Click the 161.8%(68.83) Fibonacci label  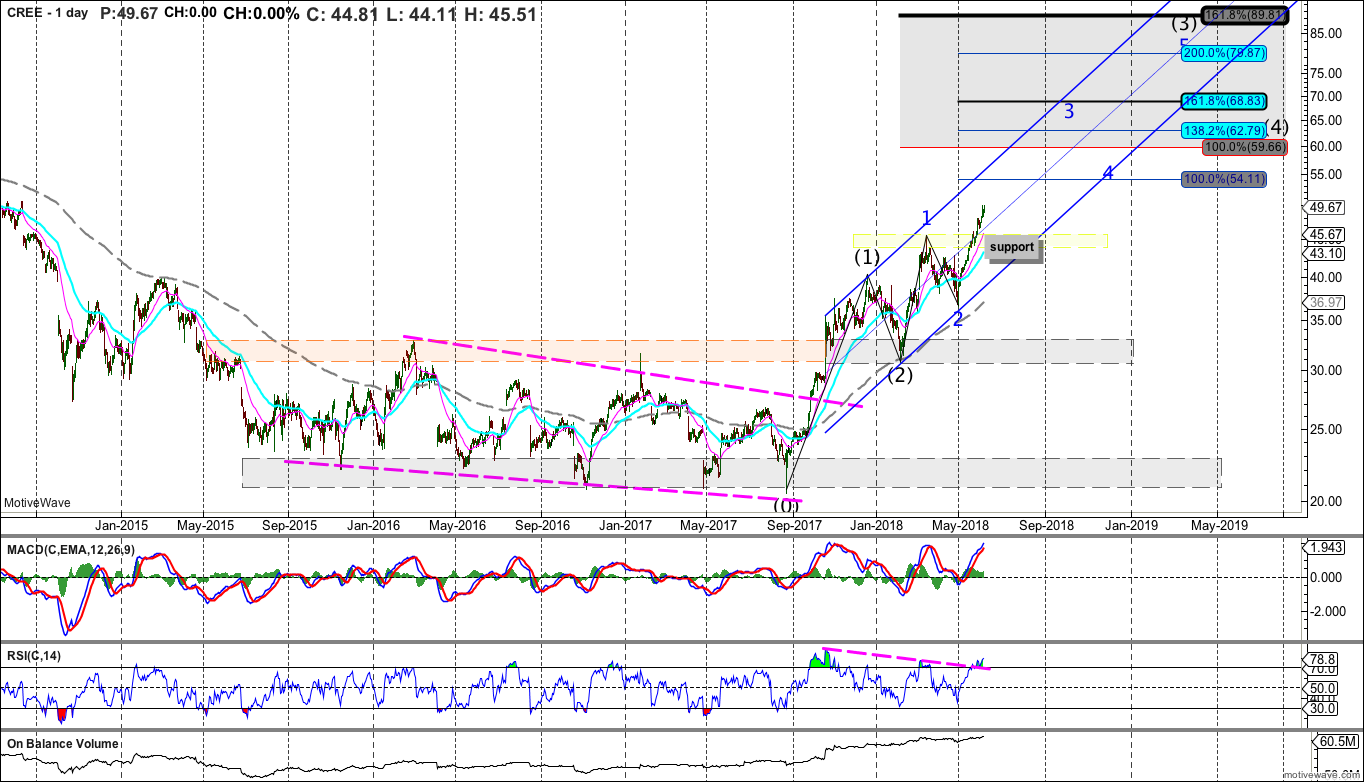pos(1224,101)
